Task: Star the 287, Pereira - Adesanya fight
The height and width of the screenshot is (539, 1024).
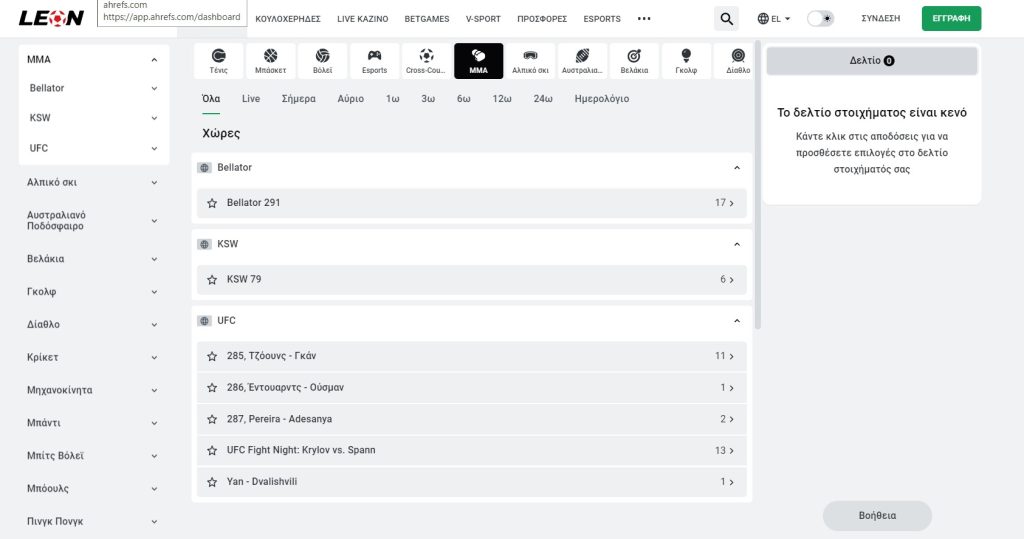Action: point(212,419)
